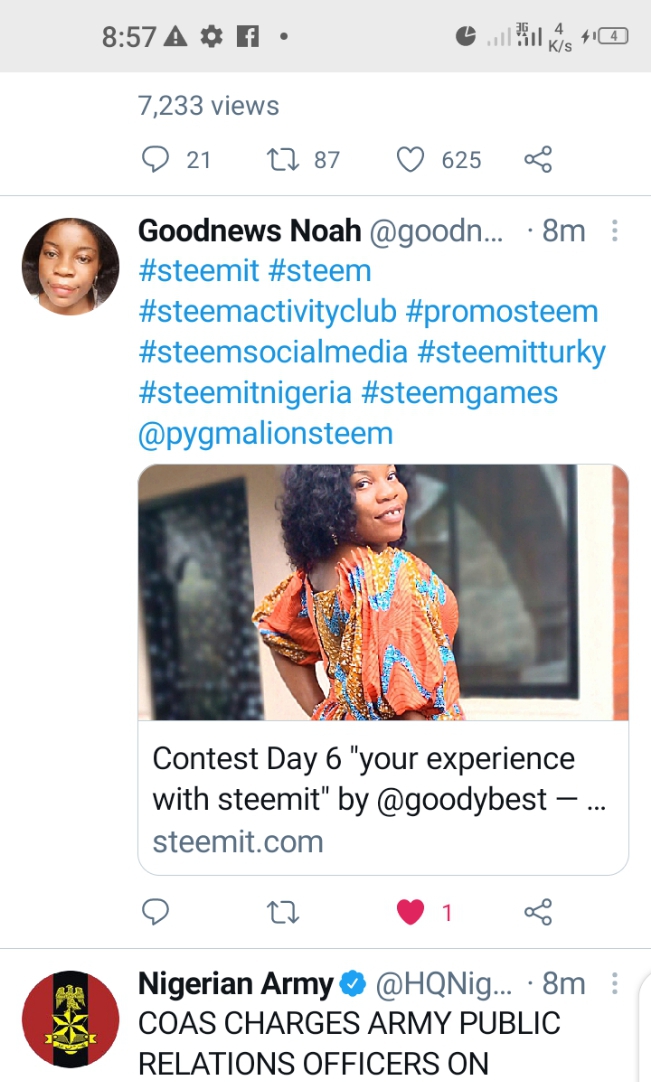Open the #promosteem hashtag
The width and height of the screenshot is (651, 1082).
[x=502, y=311]
